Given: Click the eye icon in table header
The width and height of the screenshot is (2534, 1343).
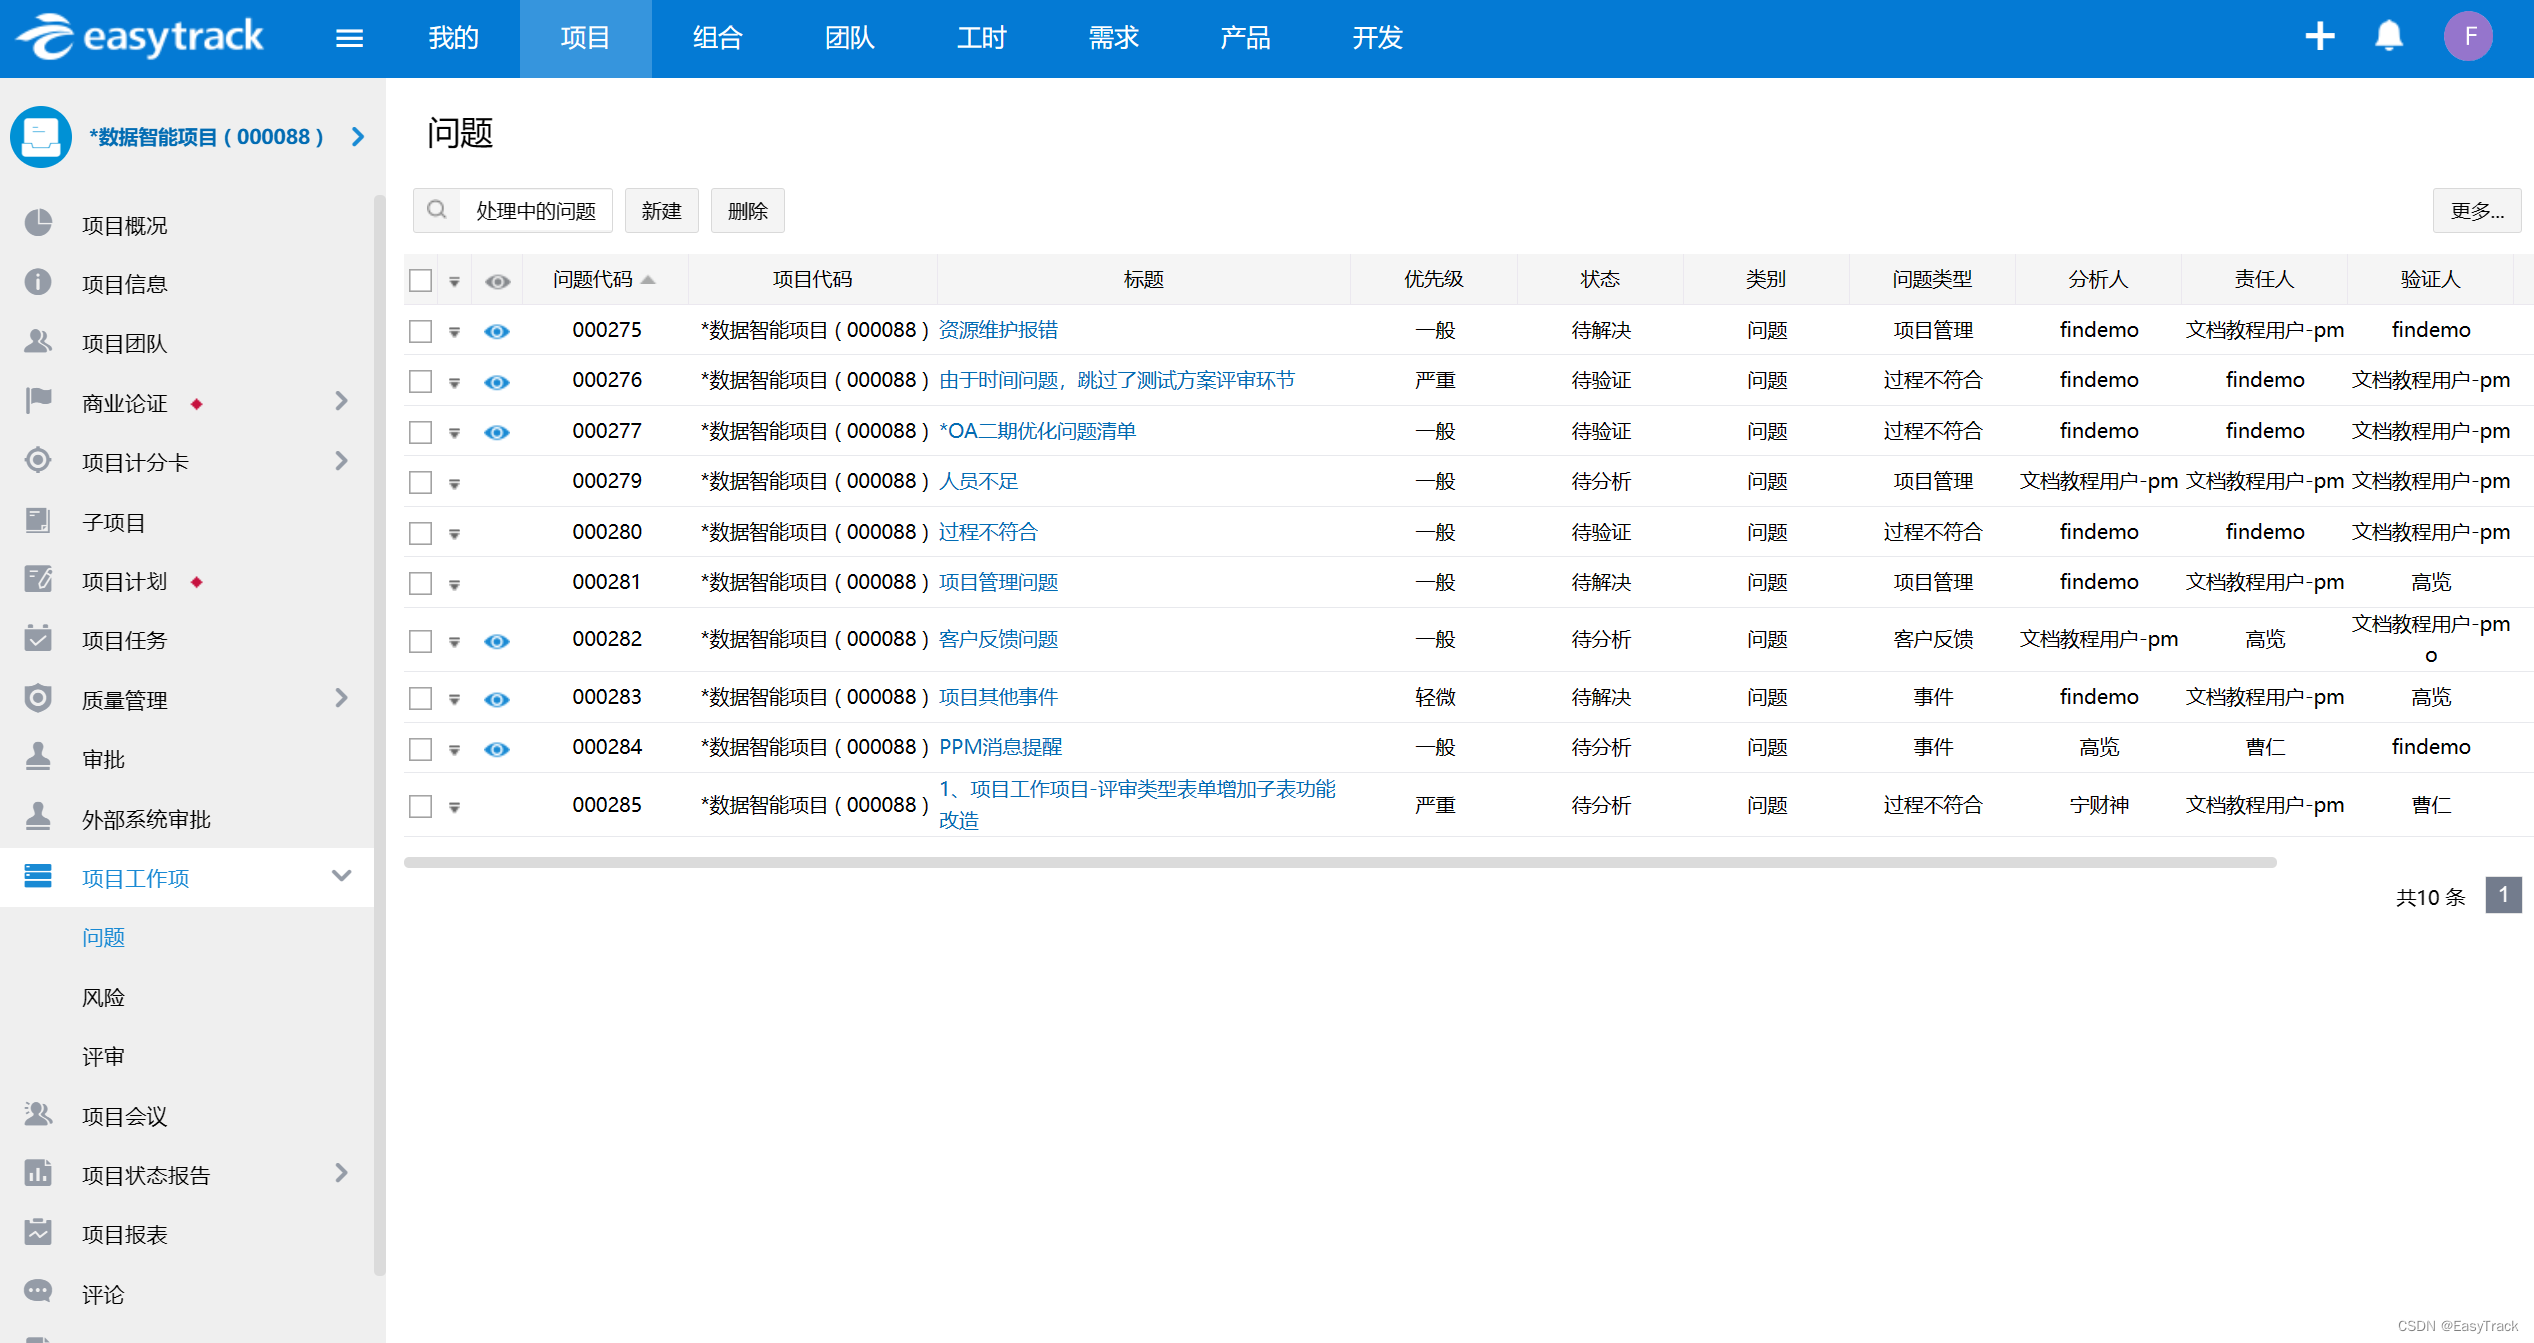Looking at the screenshot, I should tap(497, 282).
